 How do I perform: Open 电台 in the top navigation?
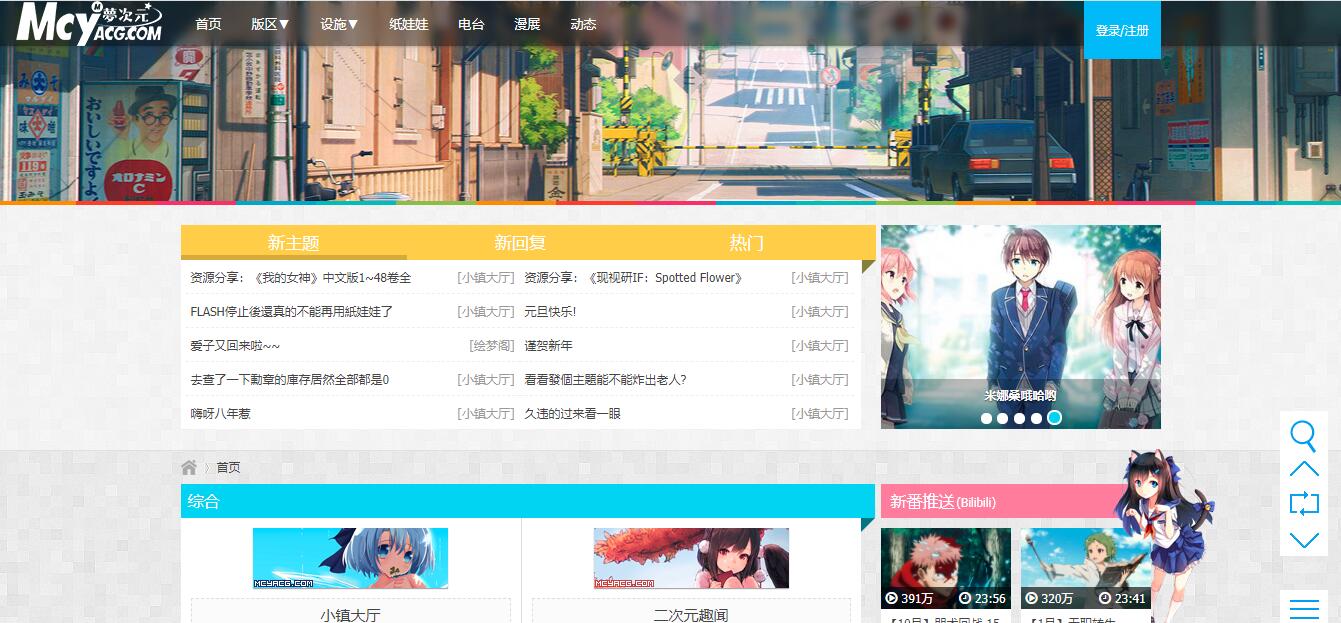tap(471, 24)
